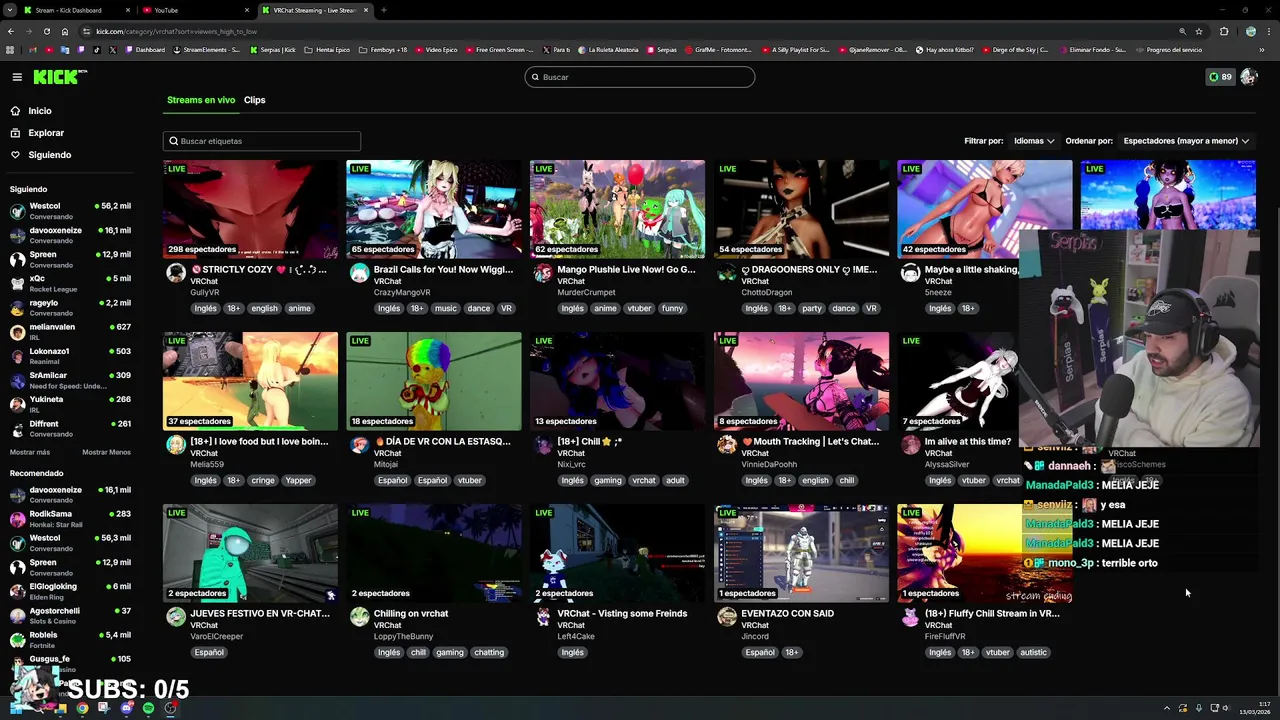Open Brazil Calls for You stream thumbnail
The height and width of the screenshot is (720, 1280).
coord(434,209)
